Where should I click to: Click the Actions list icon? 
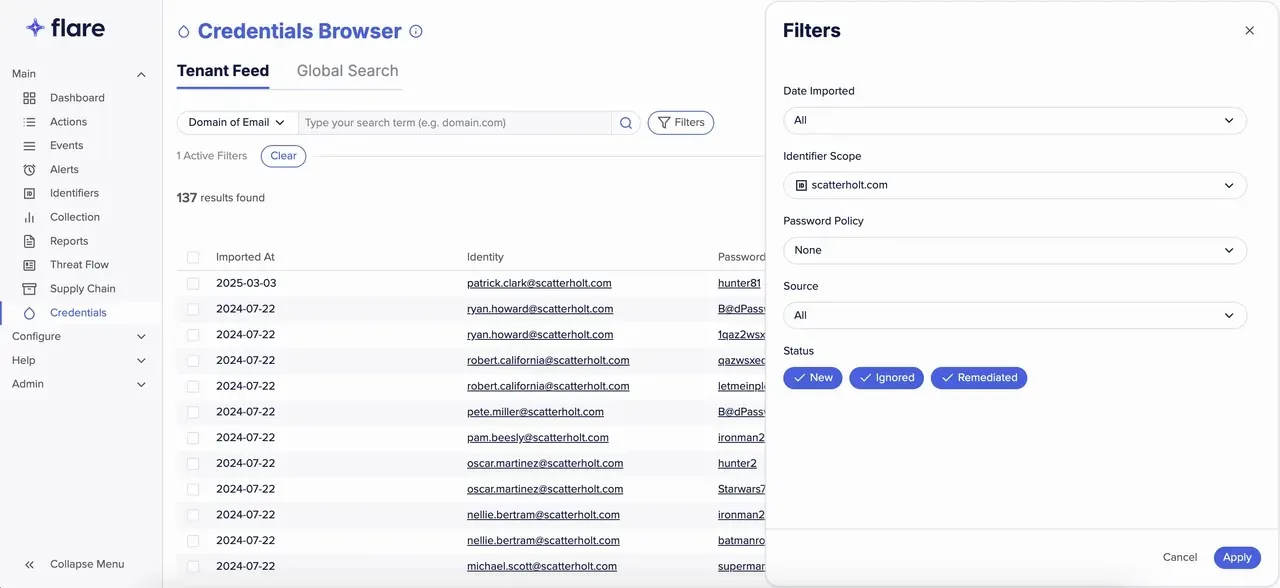29,122
